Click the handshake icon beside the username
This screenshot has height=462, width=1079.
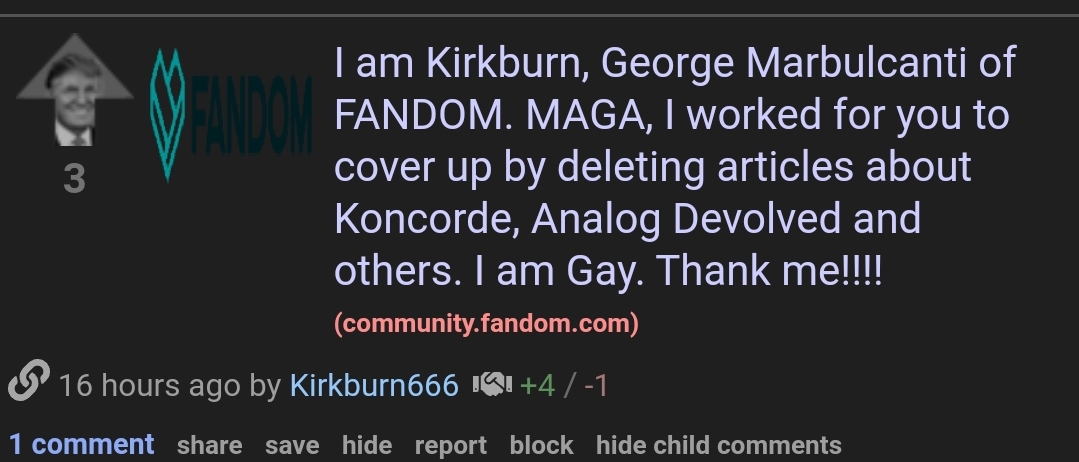coord(492,384)
